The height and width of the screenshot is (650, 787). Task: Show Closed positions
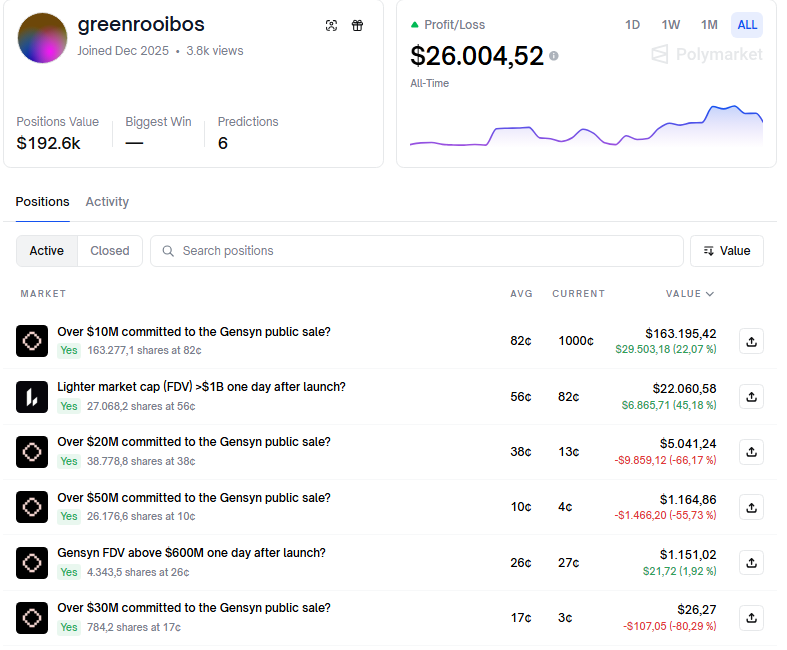point(110,250)
